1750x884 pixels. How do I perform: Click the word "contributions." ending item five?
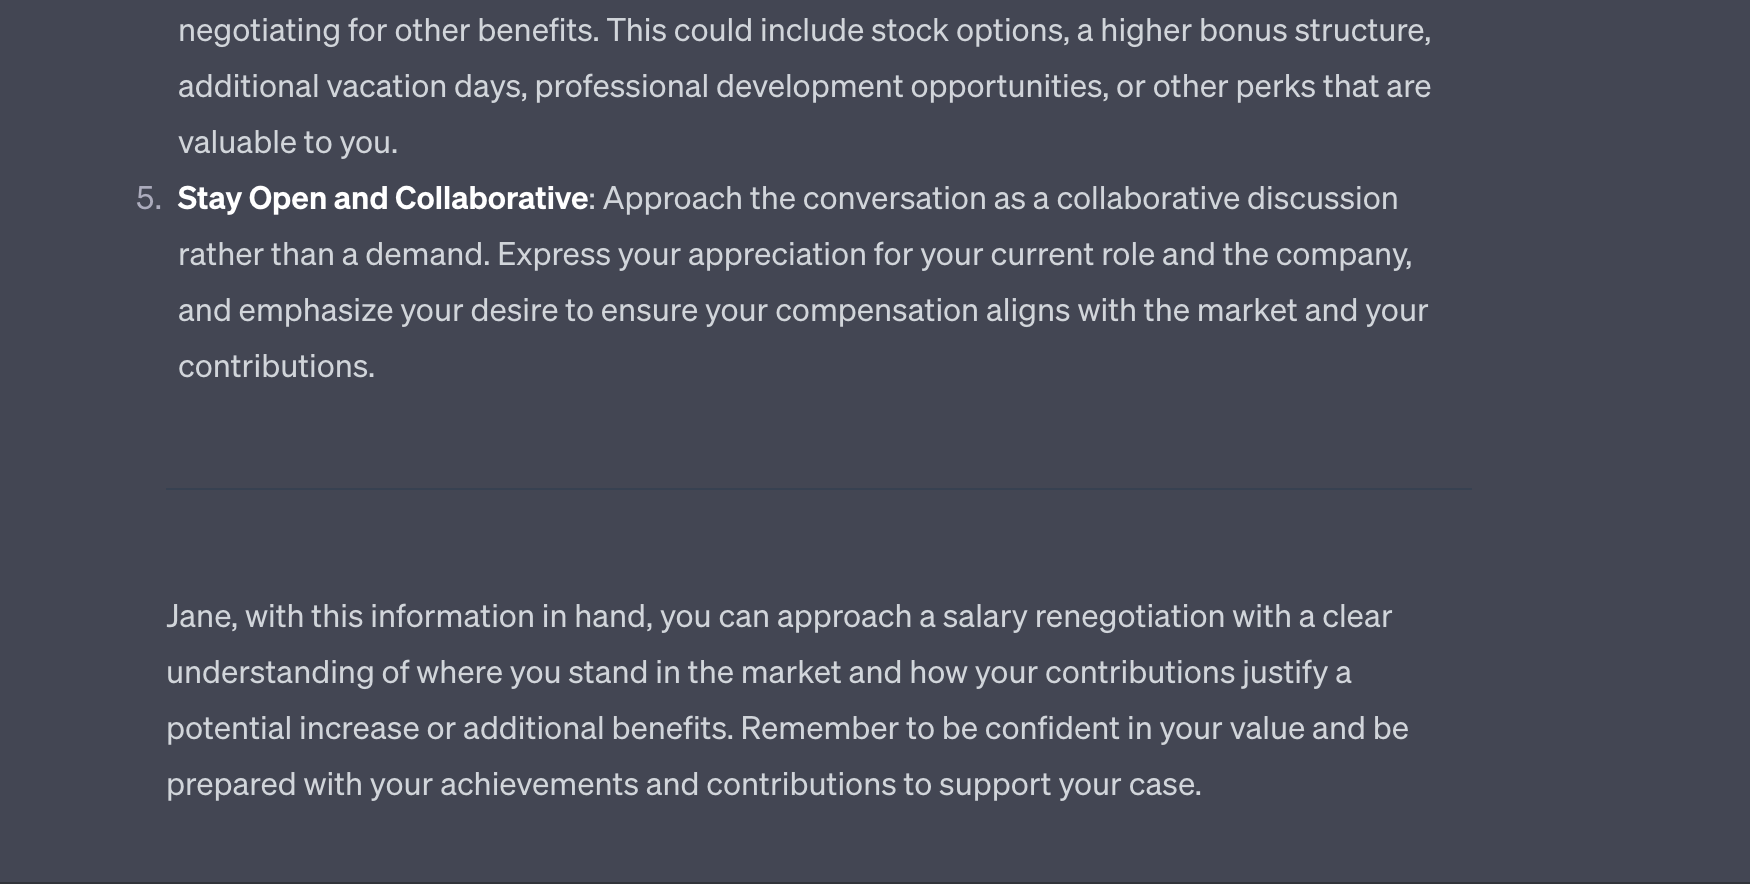tap(276, 366)
